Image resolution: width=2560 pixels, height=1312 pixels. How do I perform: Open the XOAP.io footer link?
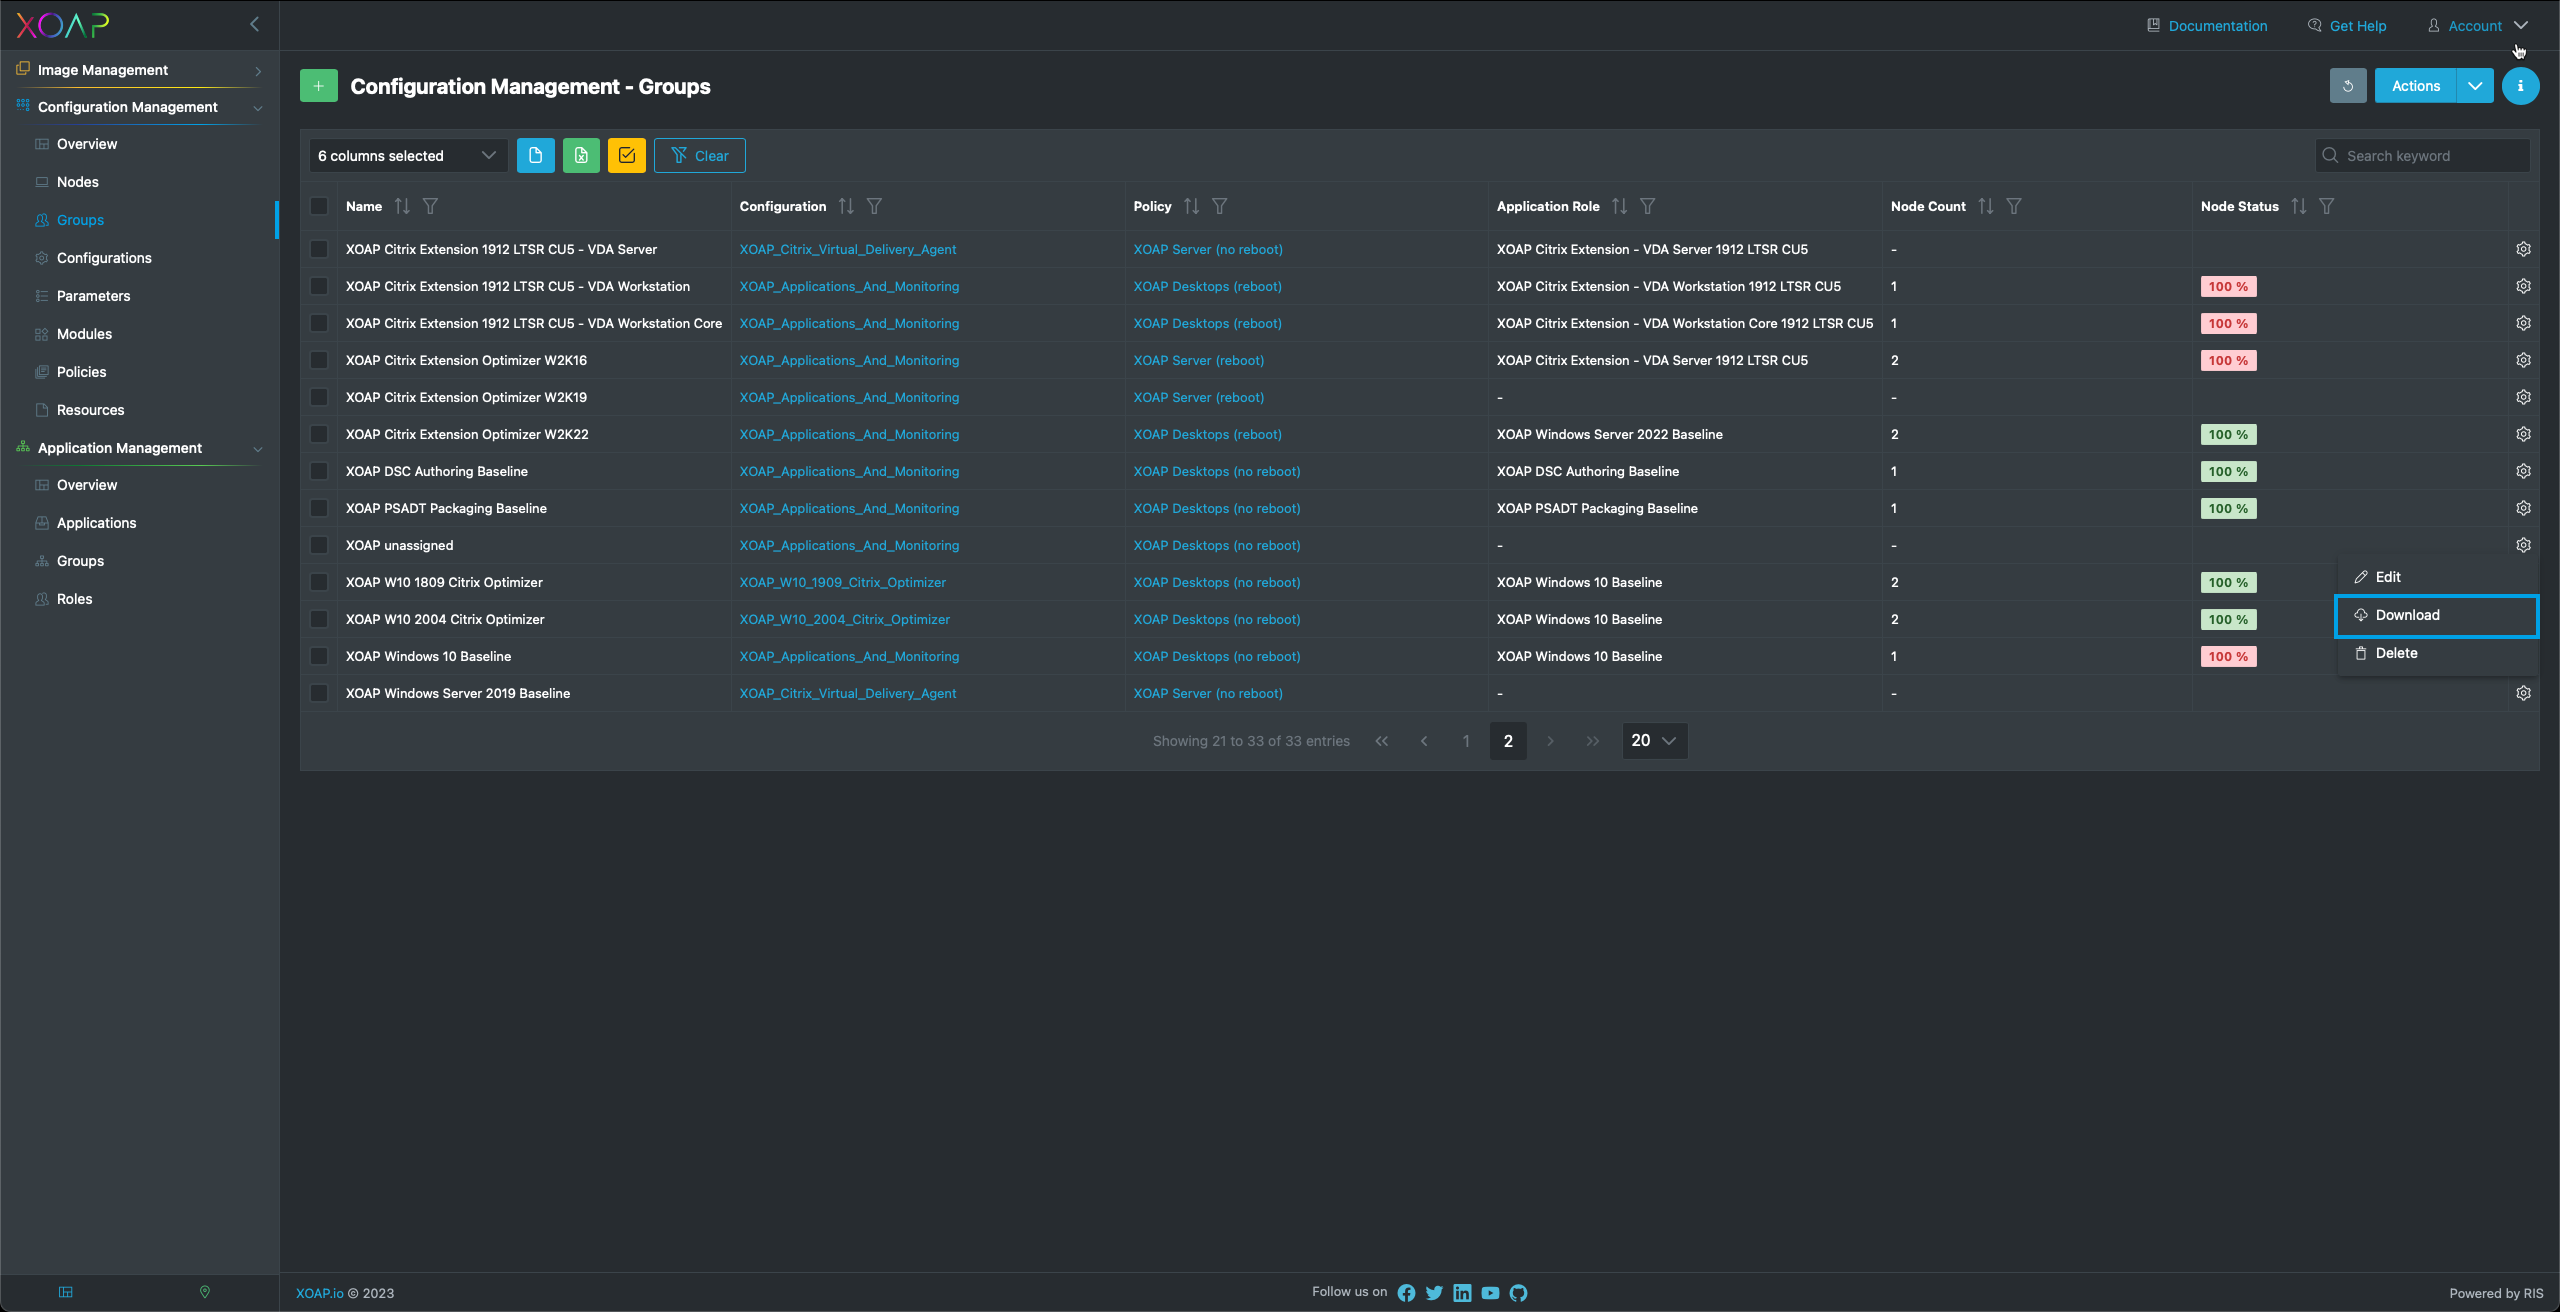tap(319, 1293)
